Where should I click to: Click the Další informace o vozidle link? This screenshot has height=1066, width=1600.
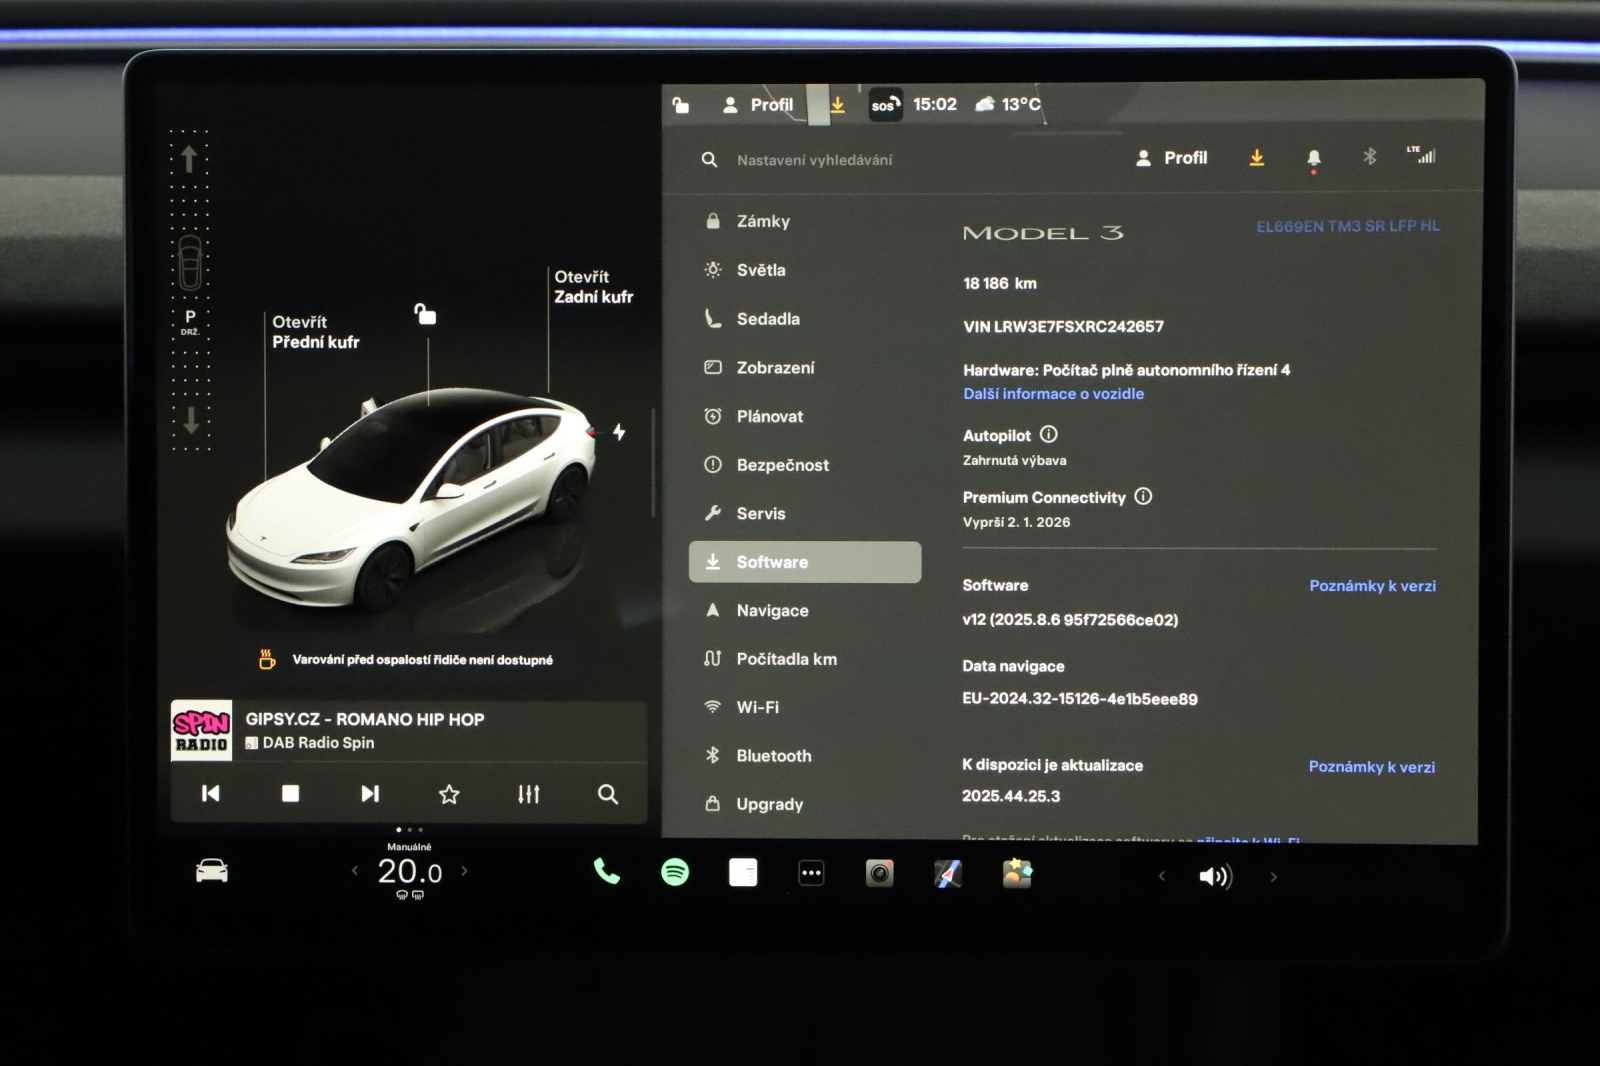[x=1052, y=394]
